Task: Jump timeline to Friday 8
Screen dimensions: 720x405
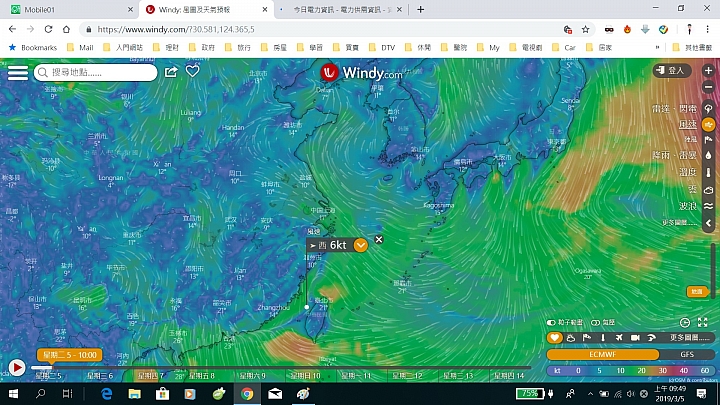Action: pos(202,376)
